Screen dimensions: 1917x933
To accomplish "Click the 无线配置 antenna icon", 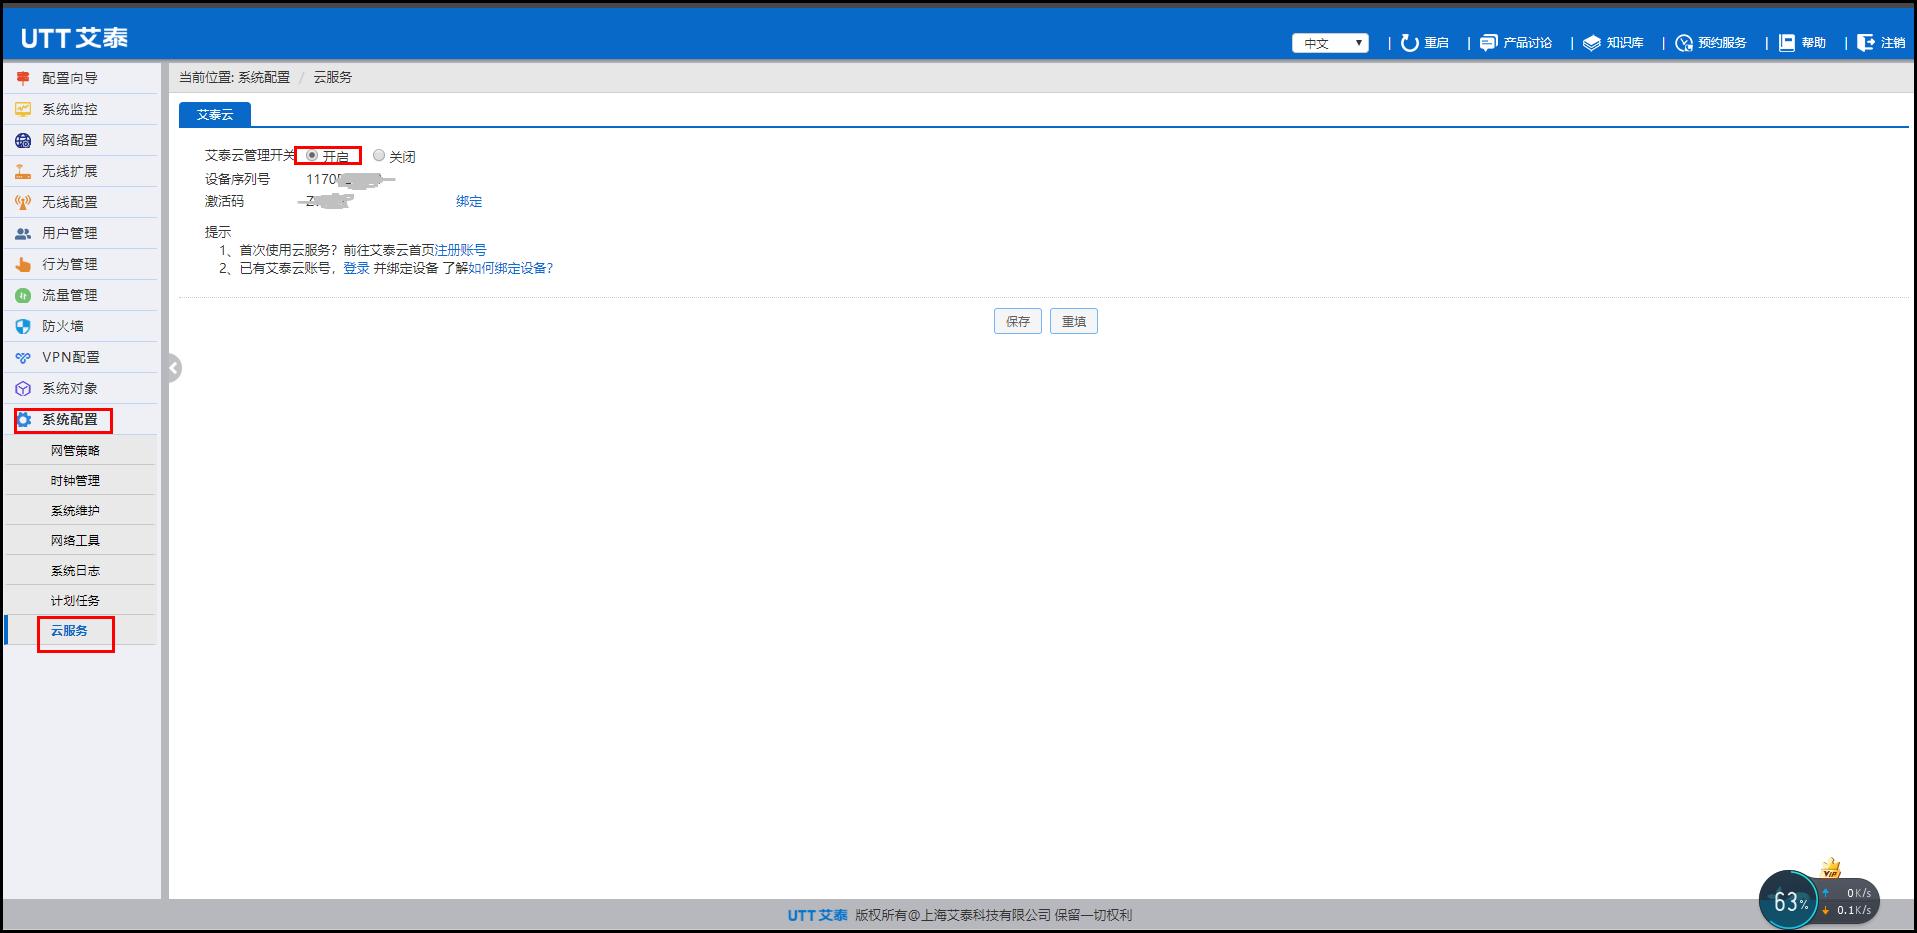I will tap(23, 202).
